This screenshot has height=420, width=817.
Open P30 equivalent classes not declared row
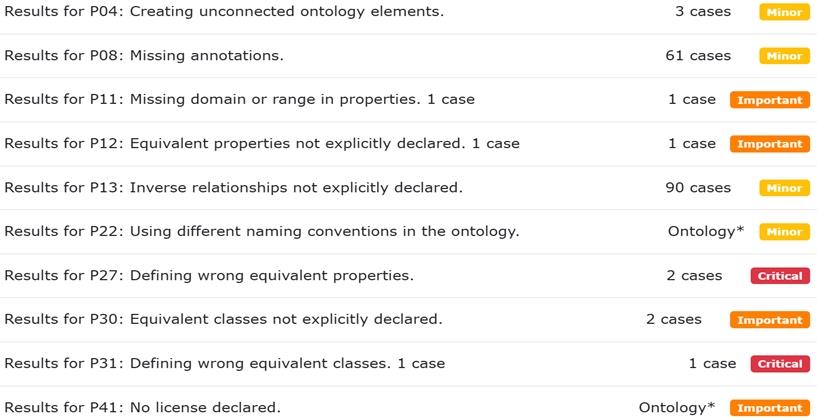pyautogui.click(x=223, y=320)
